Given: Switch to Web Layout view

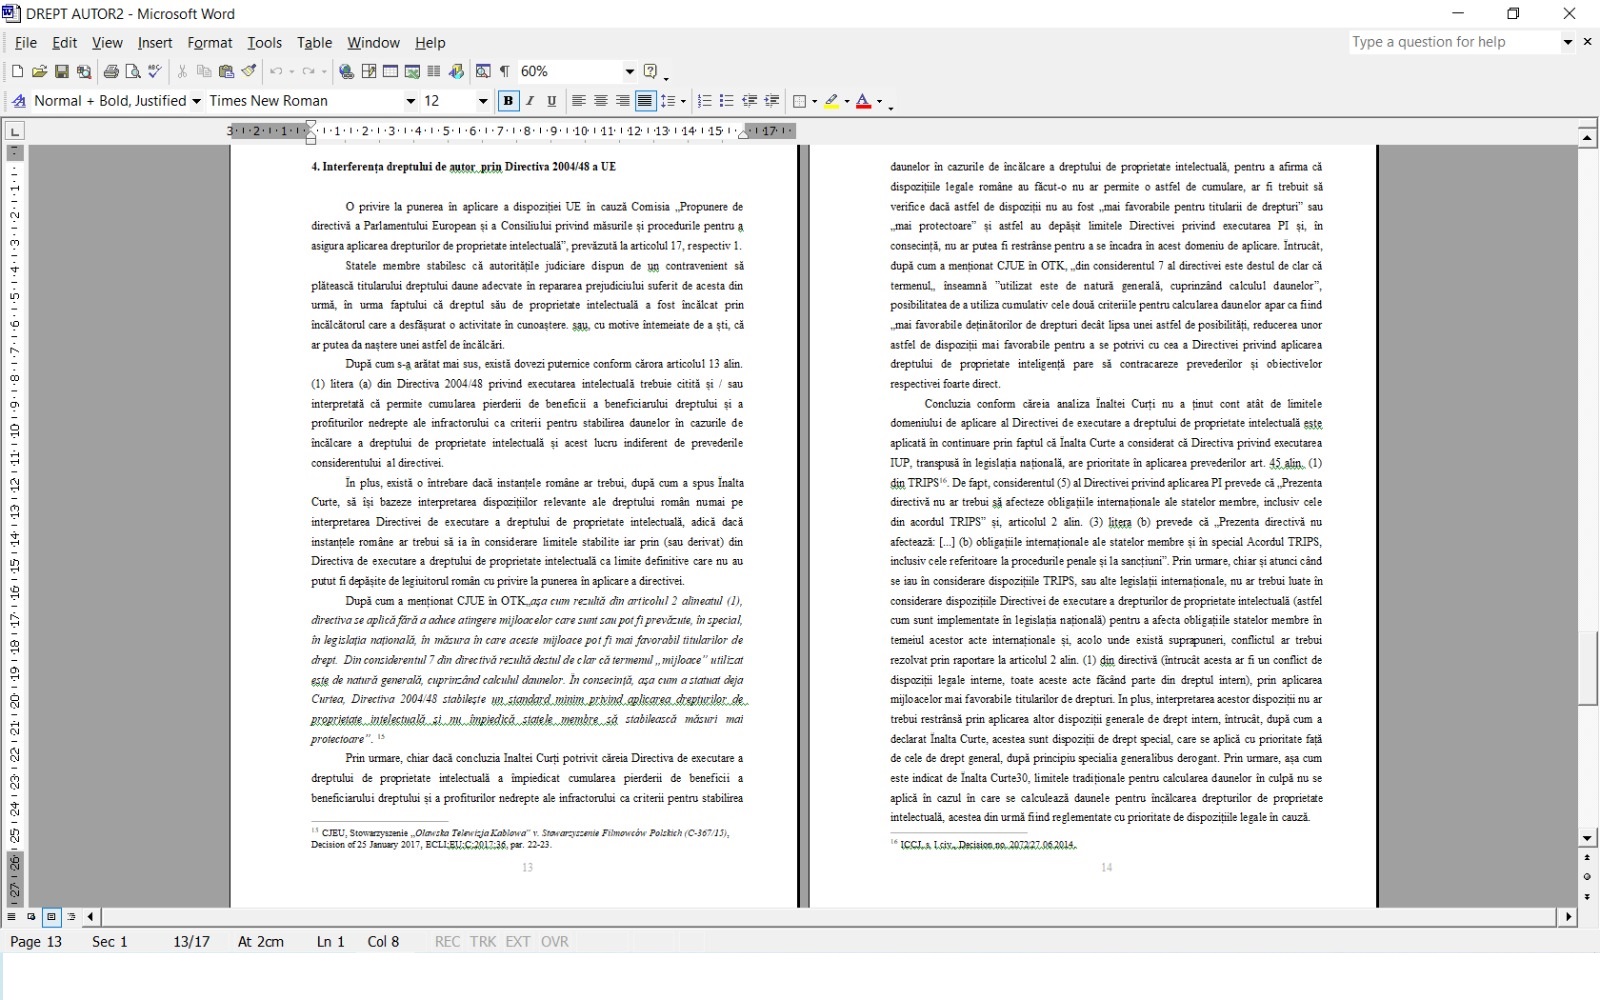Looking at the screenshot, I should pyautogui.click(x=31, y=916).
